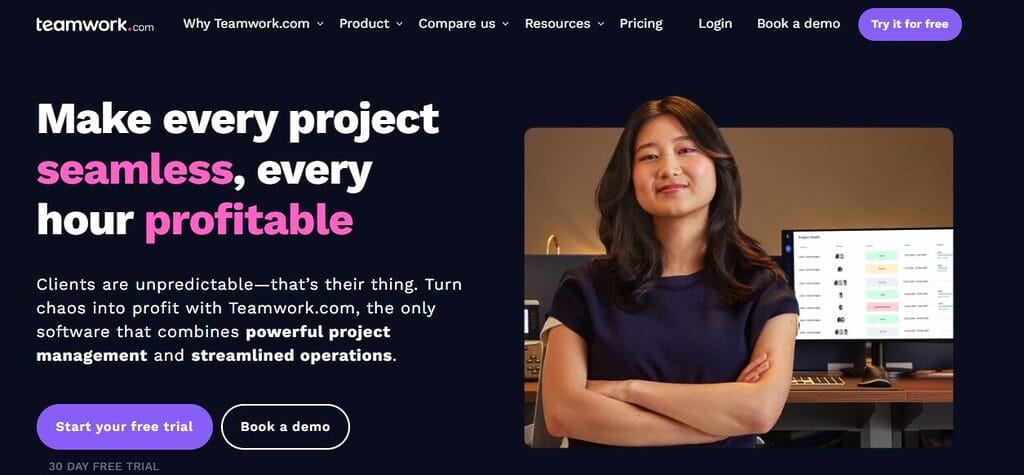The height and width of the screenshot is (475, 1024).
Task: Click the pink word seamless
Action: 135,171
